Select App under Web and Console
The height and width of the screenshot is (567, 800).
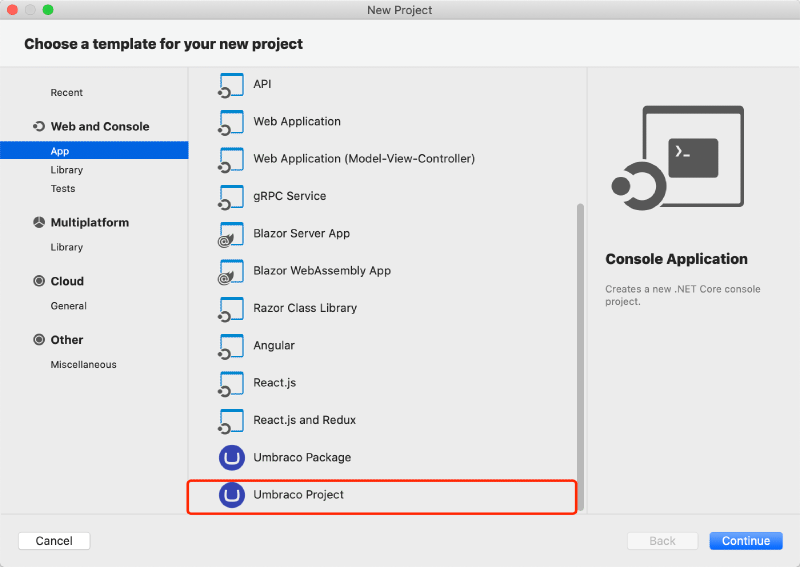(x=94, y=151)
